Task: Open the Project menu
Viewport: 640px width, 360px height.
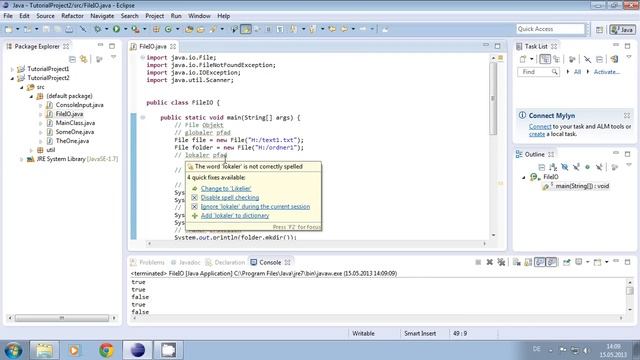Action: tap(155, 16)
